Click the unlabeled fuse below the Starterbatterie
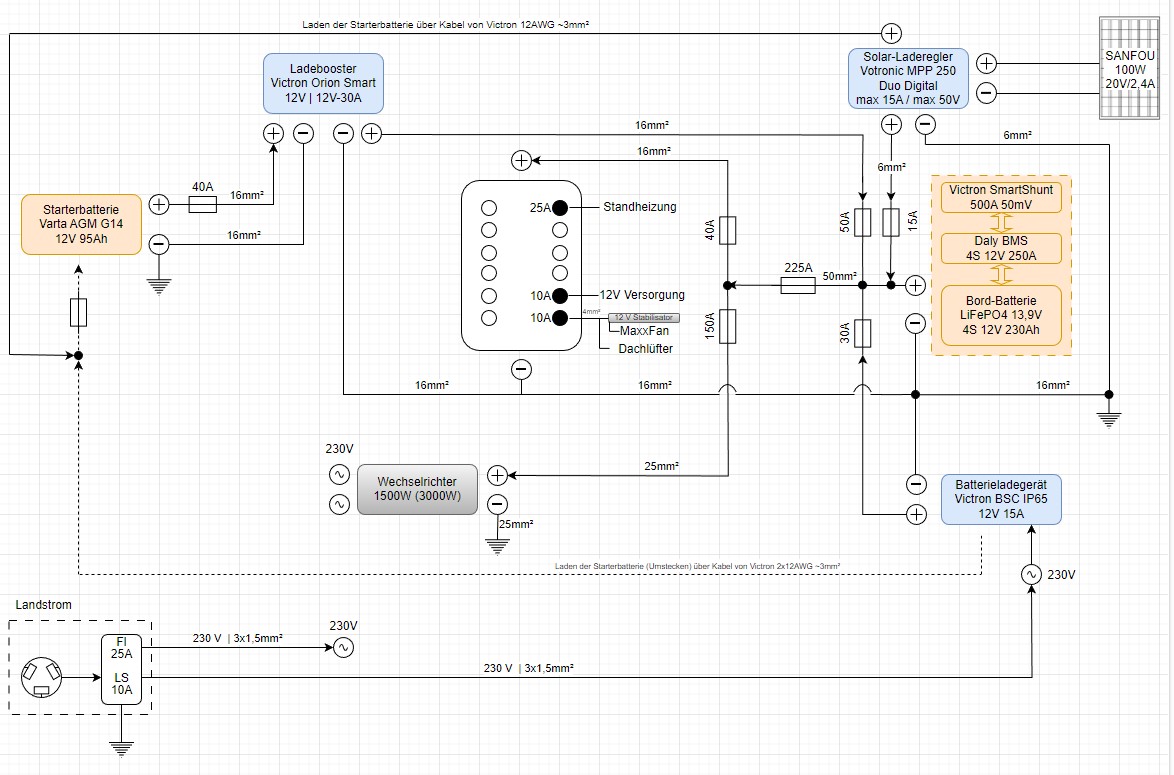1174x775 pixels. (79, 312)
